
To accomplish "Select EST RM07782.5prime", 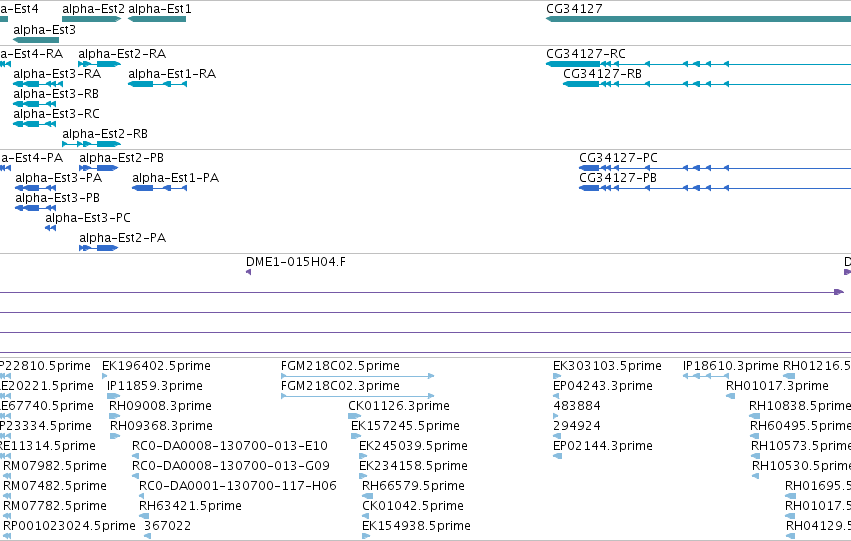I will 7,517.
